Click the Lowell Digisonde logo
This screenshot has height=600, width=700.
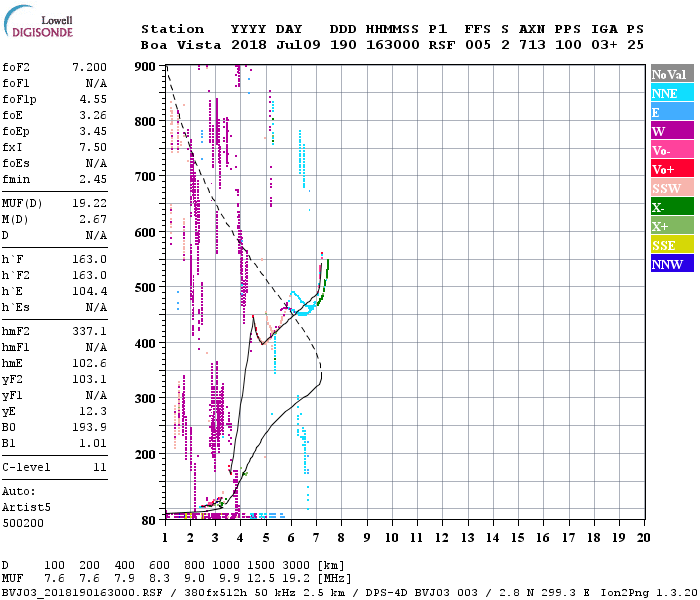[38, 22]
